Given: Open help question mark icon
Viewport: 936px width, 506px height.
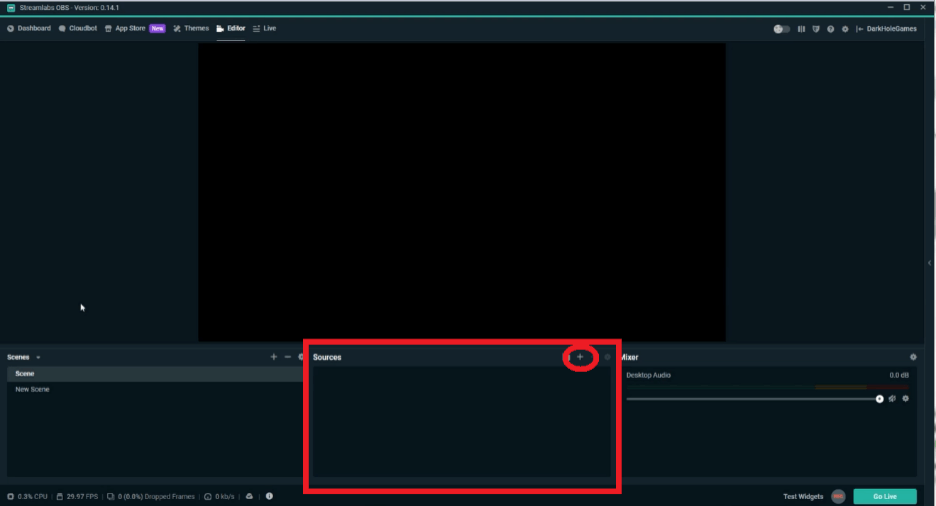Looking at the screenshot, I should click(830, 29).
